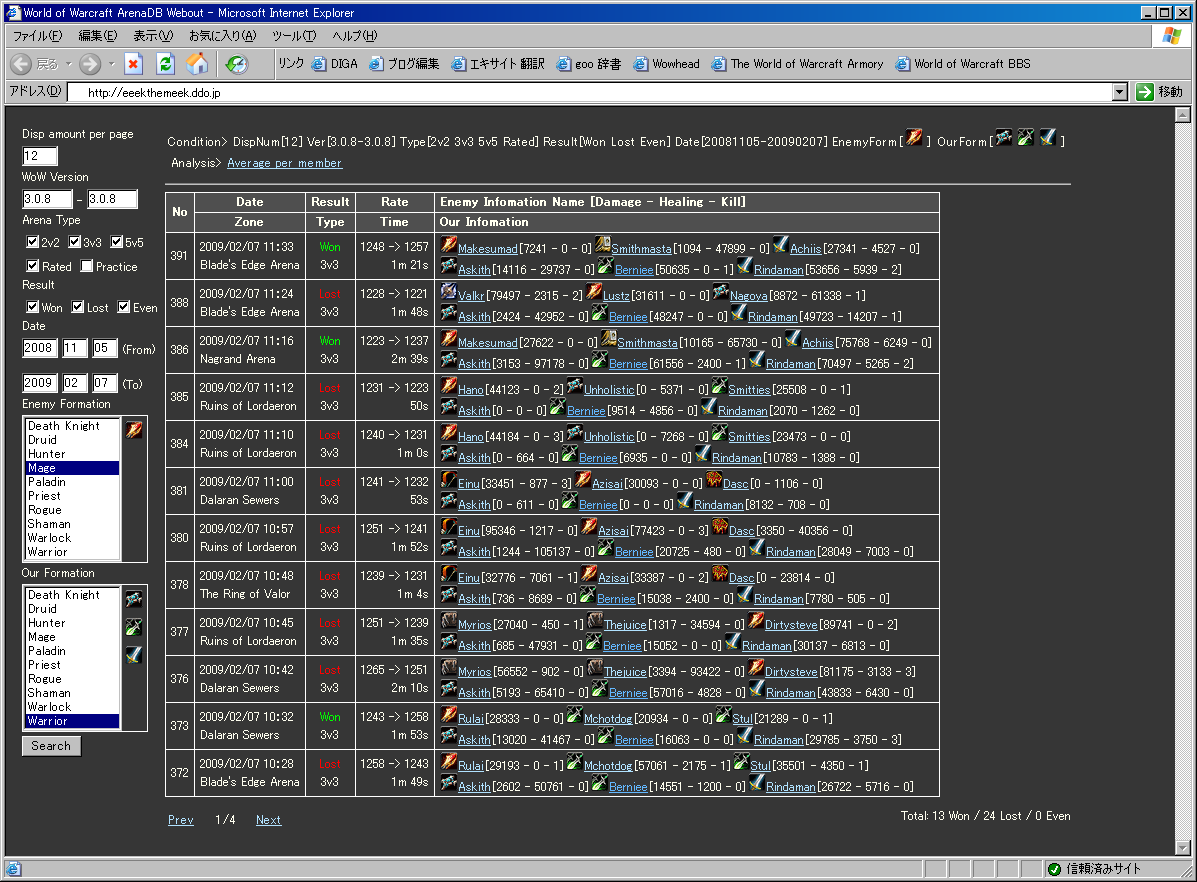
Task: Click the Mage class icon beside Enemy Formation list
Action: (134, 429)
